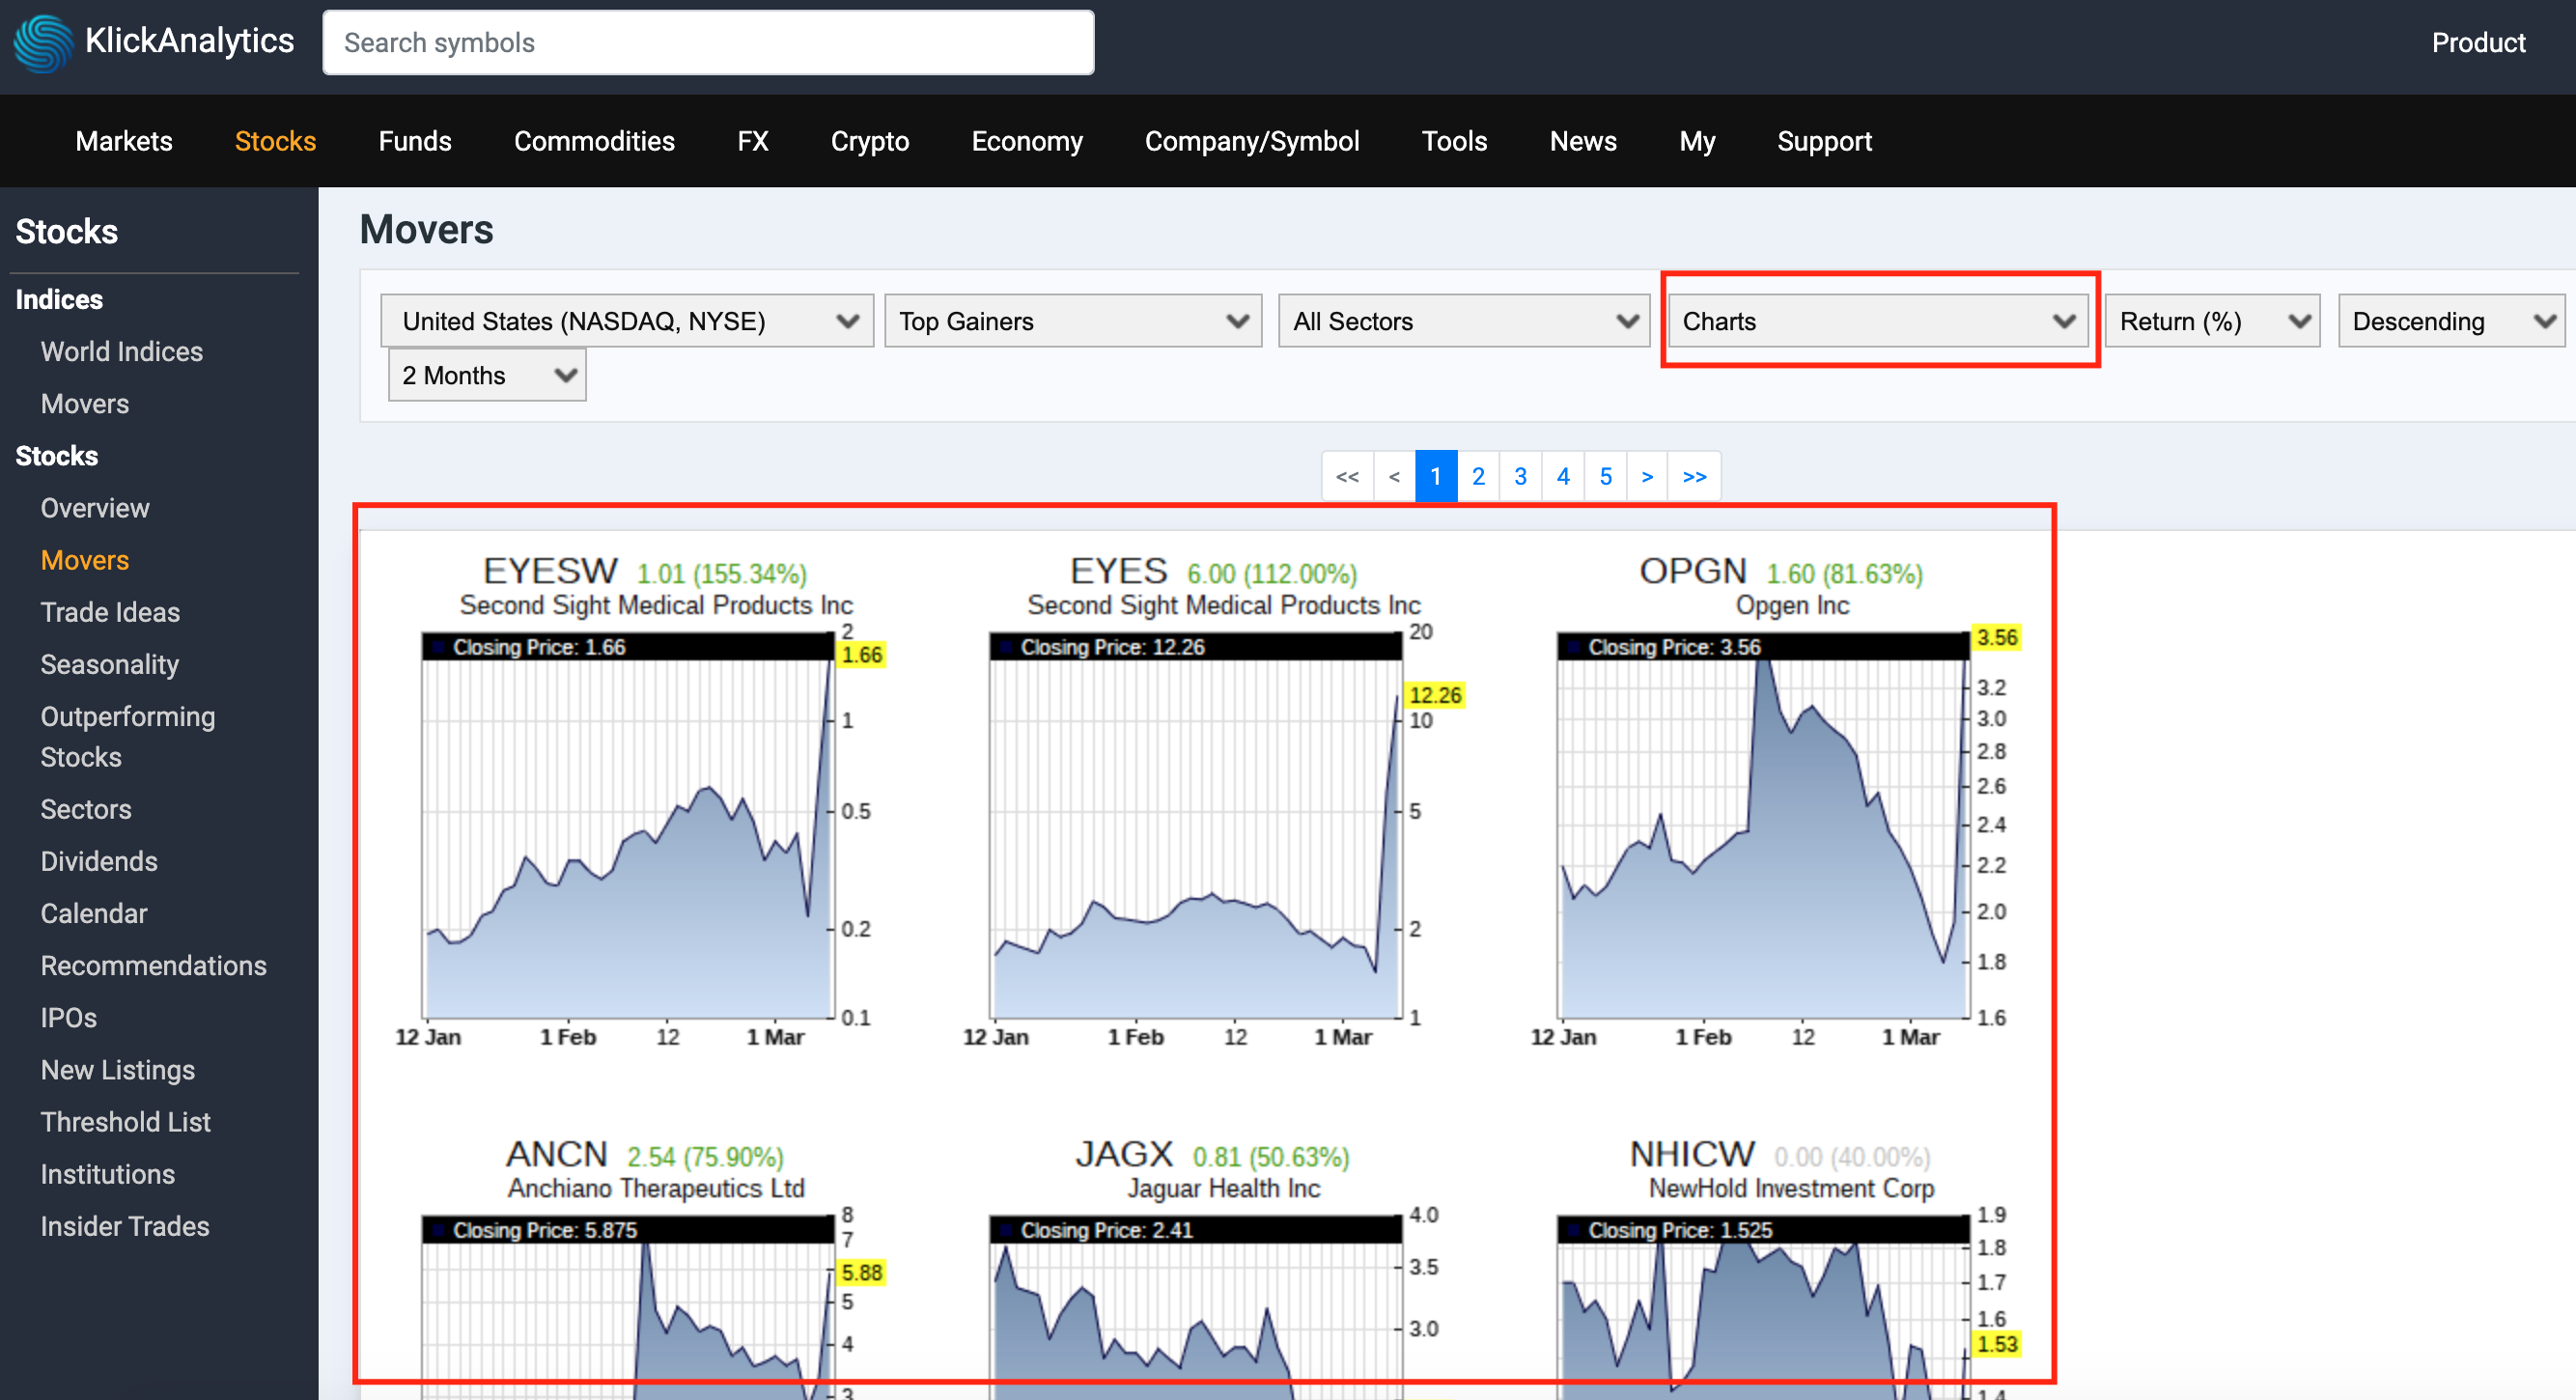Open Seasonality in sidebar
This screenshot has height=1400, width=2576.
click(x=110, y=664)
